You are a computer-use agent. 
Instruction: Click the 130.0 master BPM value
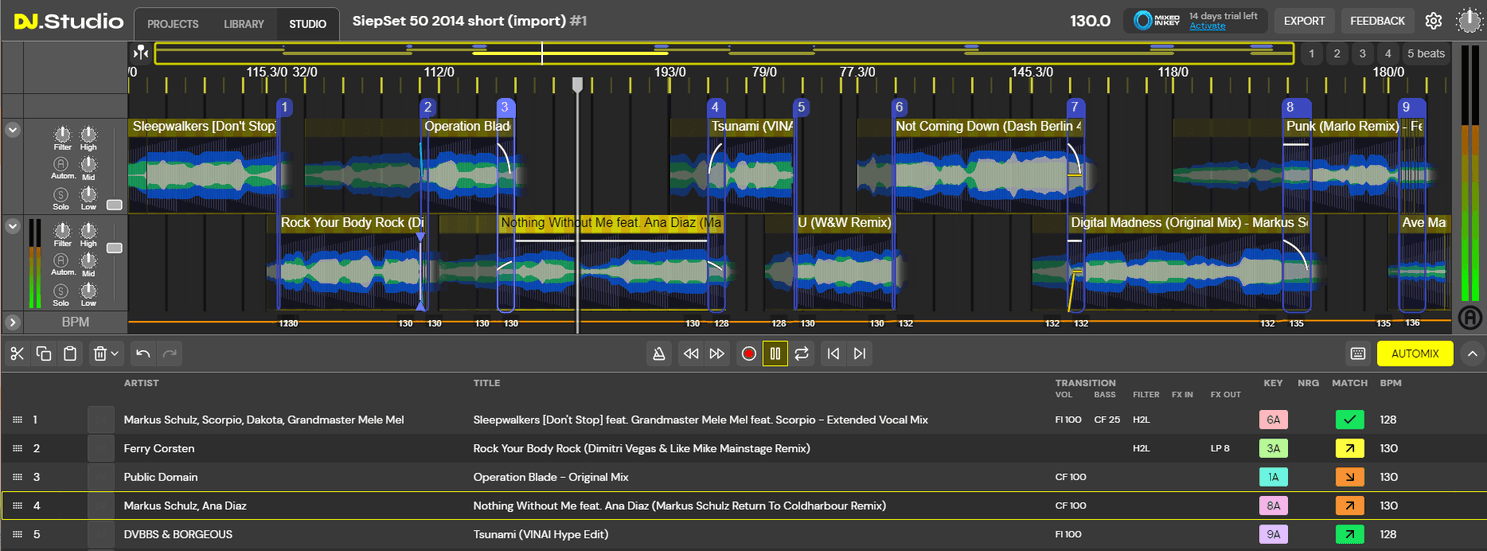pos(1090,21)
